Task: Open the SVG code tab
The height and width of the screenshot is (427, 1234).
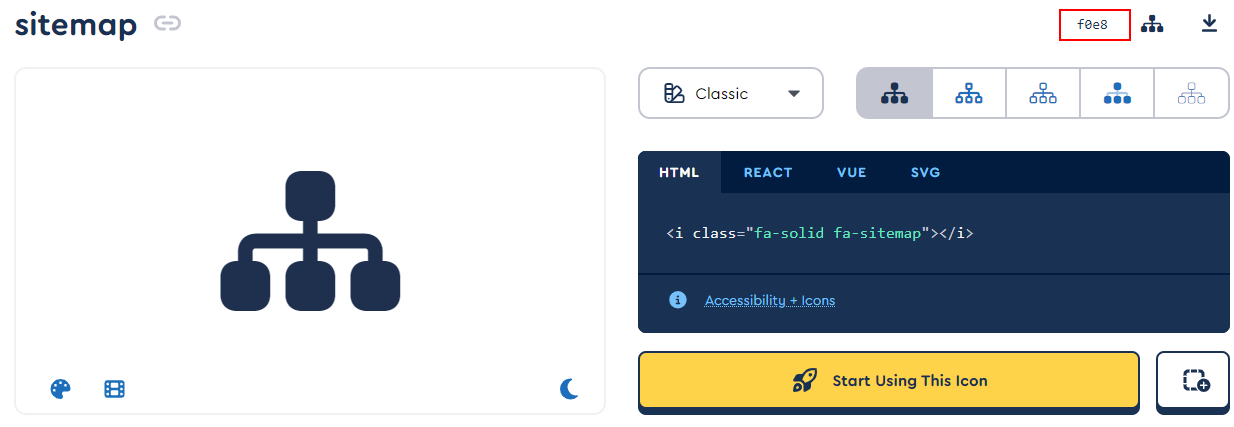Action: click(925, 172)
